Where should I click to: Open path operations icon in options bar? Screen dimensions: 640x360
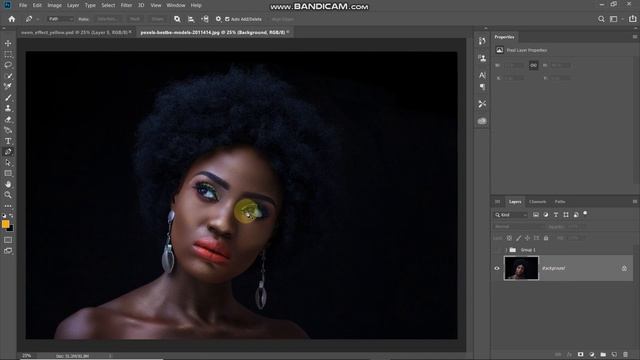pyautogui.click(x=177, y=19)
